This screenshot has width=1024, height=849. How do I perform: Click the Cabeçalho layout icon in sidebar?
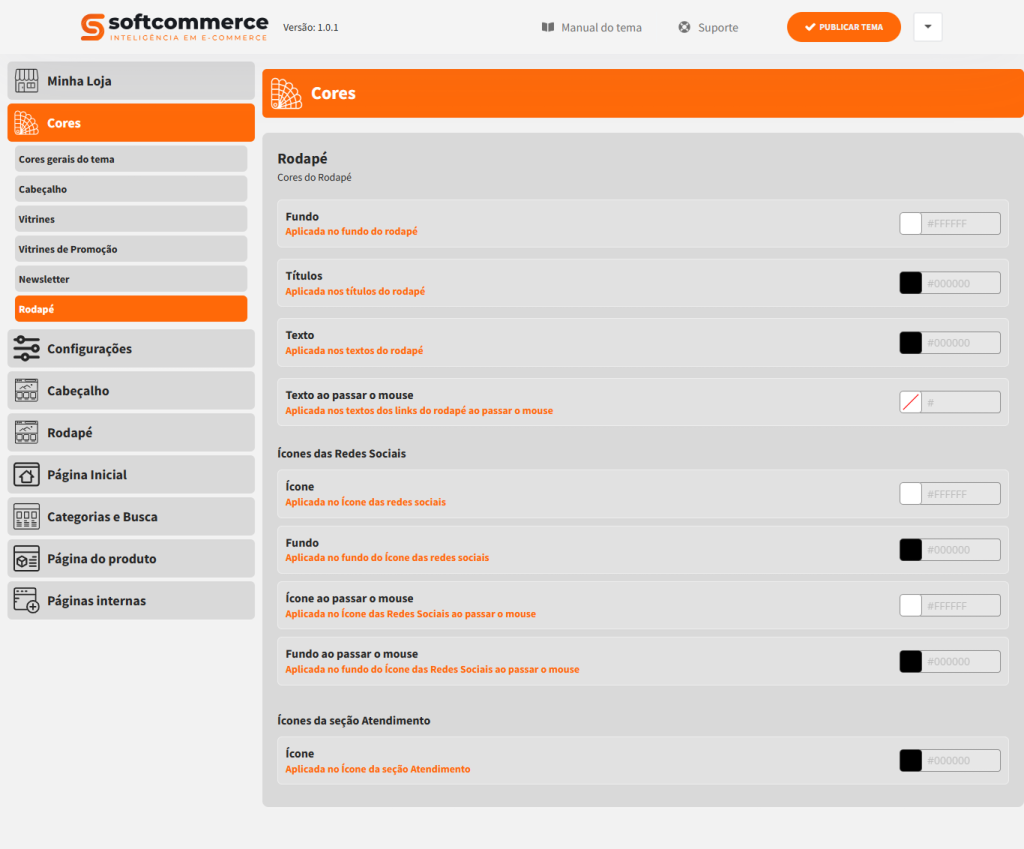coord(27,391)
